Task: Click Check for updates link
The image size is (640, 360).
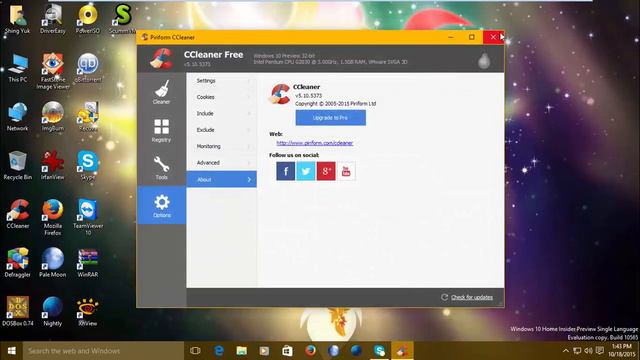Action: (472, 297)
